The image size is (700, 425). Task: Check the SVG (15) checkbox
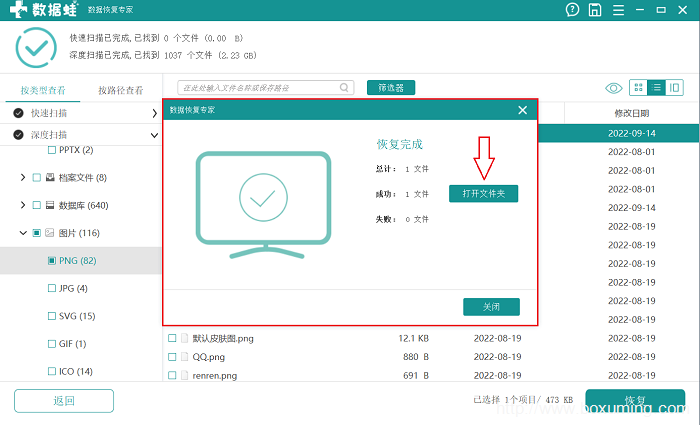(52, 316)
